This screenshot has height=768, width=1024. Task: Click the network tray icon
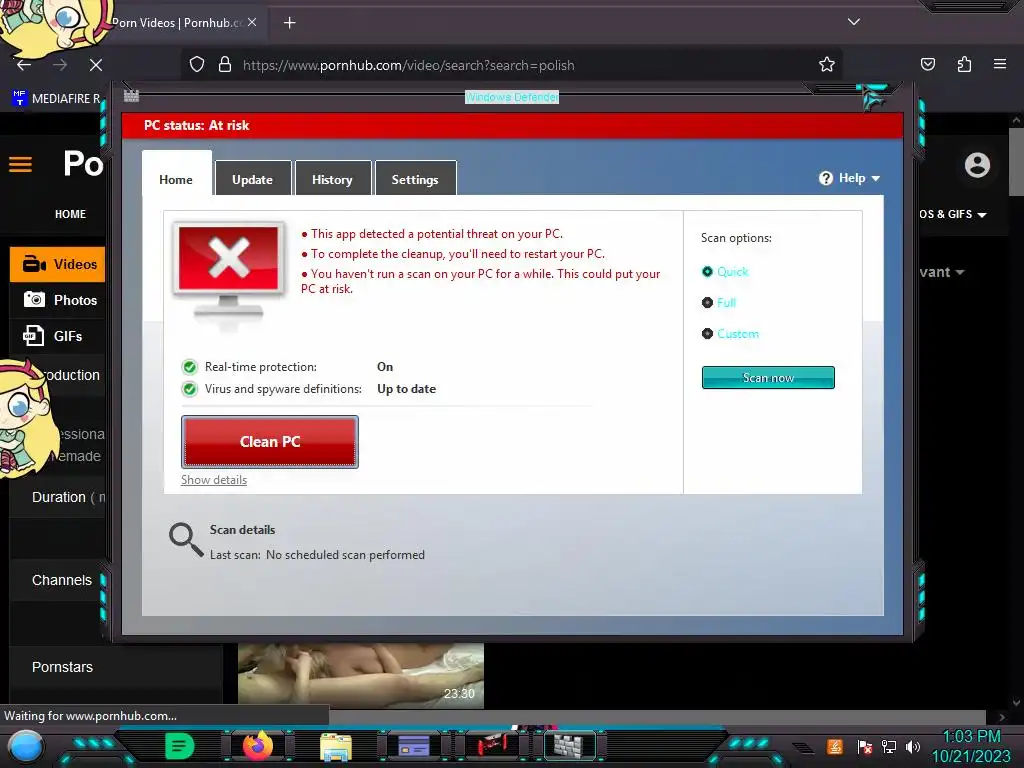click(x=889, y=747)
